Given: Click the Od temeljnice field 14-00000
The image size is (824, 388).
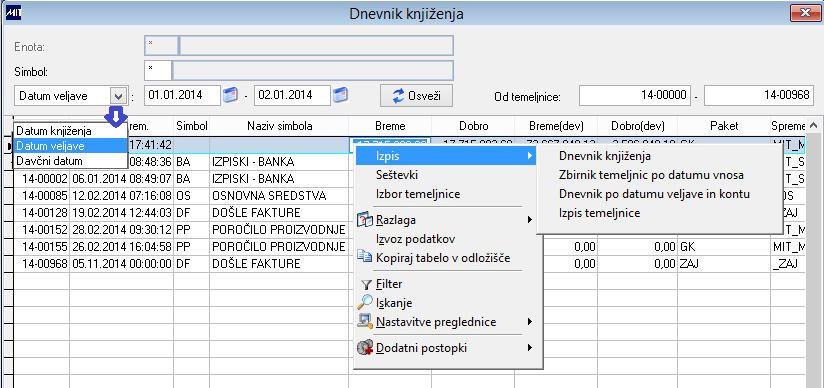Looking at the screenshot, I should coord(634,95).
